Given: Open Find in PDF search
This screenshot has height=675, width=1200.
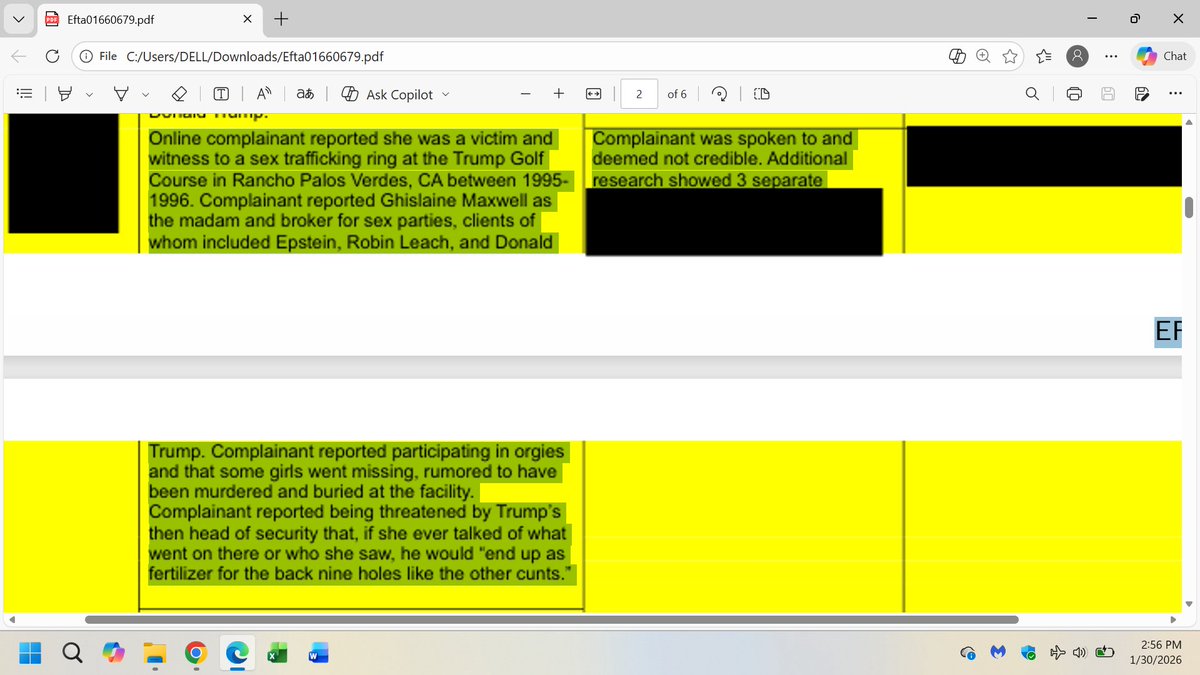Looking at the screenshot, I should tap(1032, 94).
